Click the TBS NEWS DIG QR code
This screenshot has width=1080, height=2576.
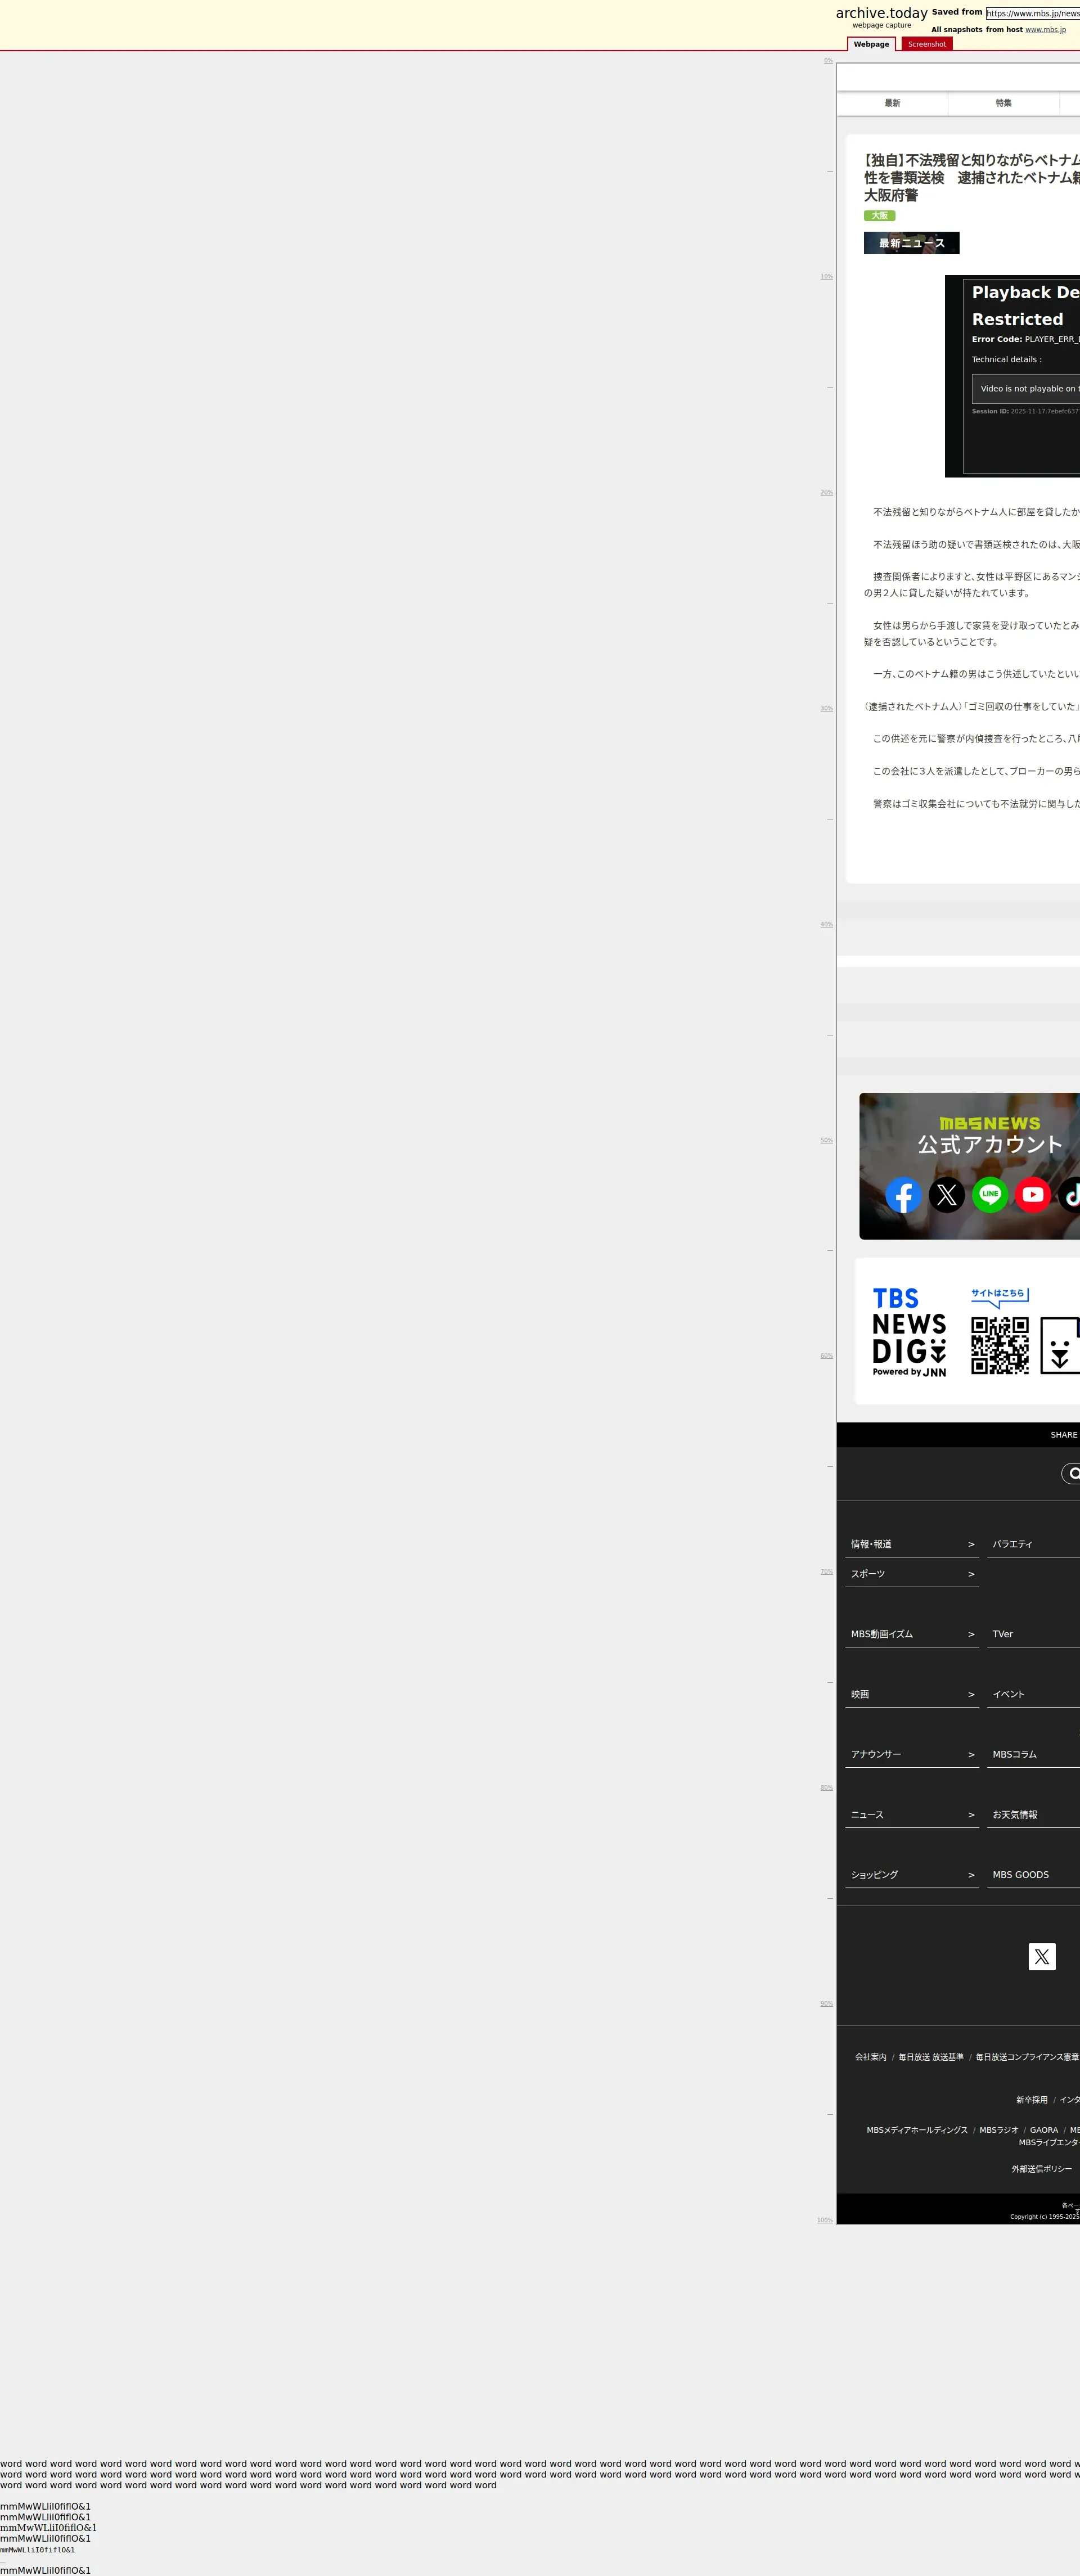point(1000,1345)
